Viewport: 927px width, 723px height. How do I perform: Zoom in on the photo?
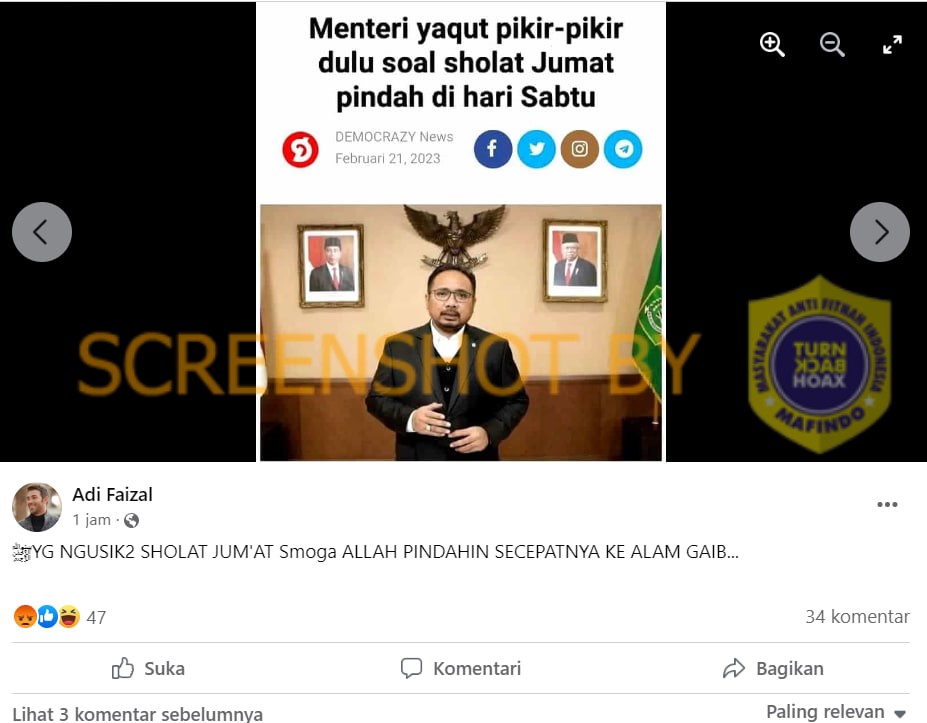pos(772,44)
